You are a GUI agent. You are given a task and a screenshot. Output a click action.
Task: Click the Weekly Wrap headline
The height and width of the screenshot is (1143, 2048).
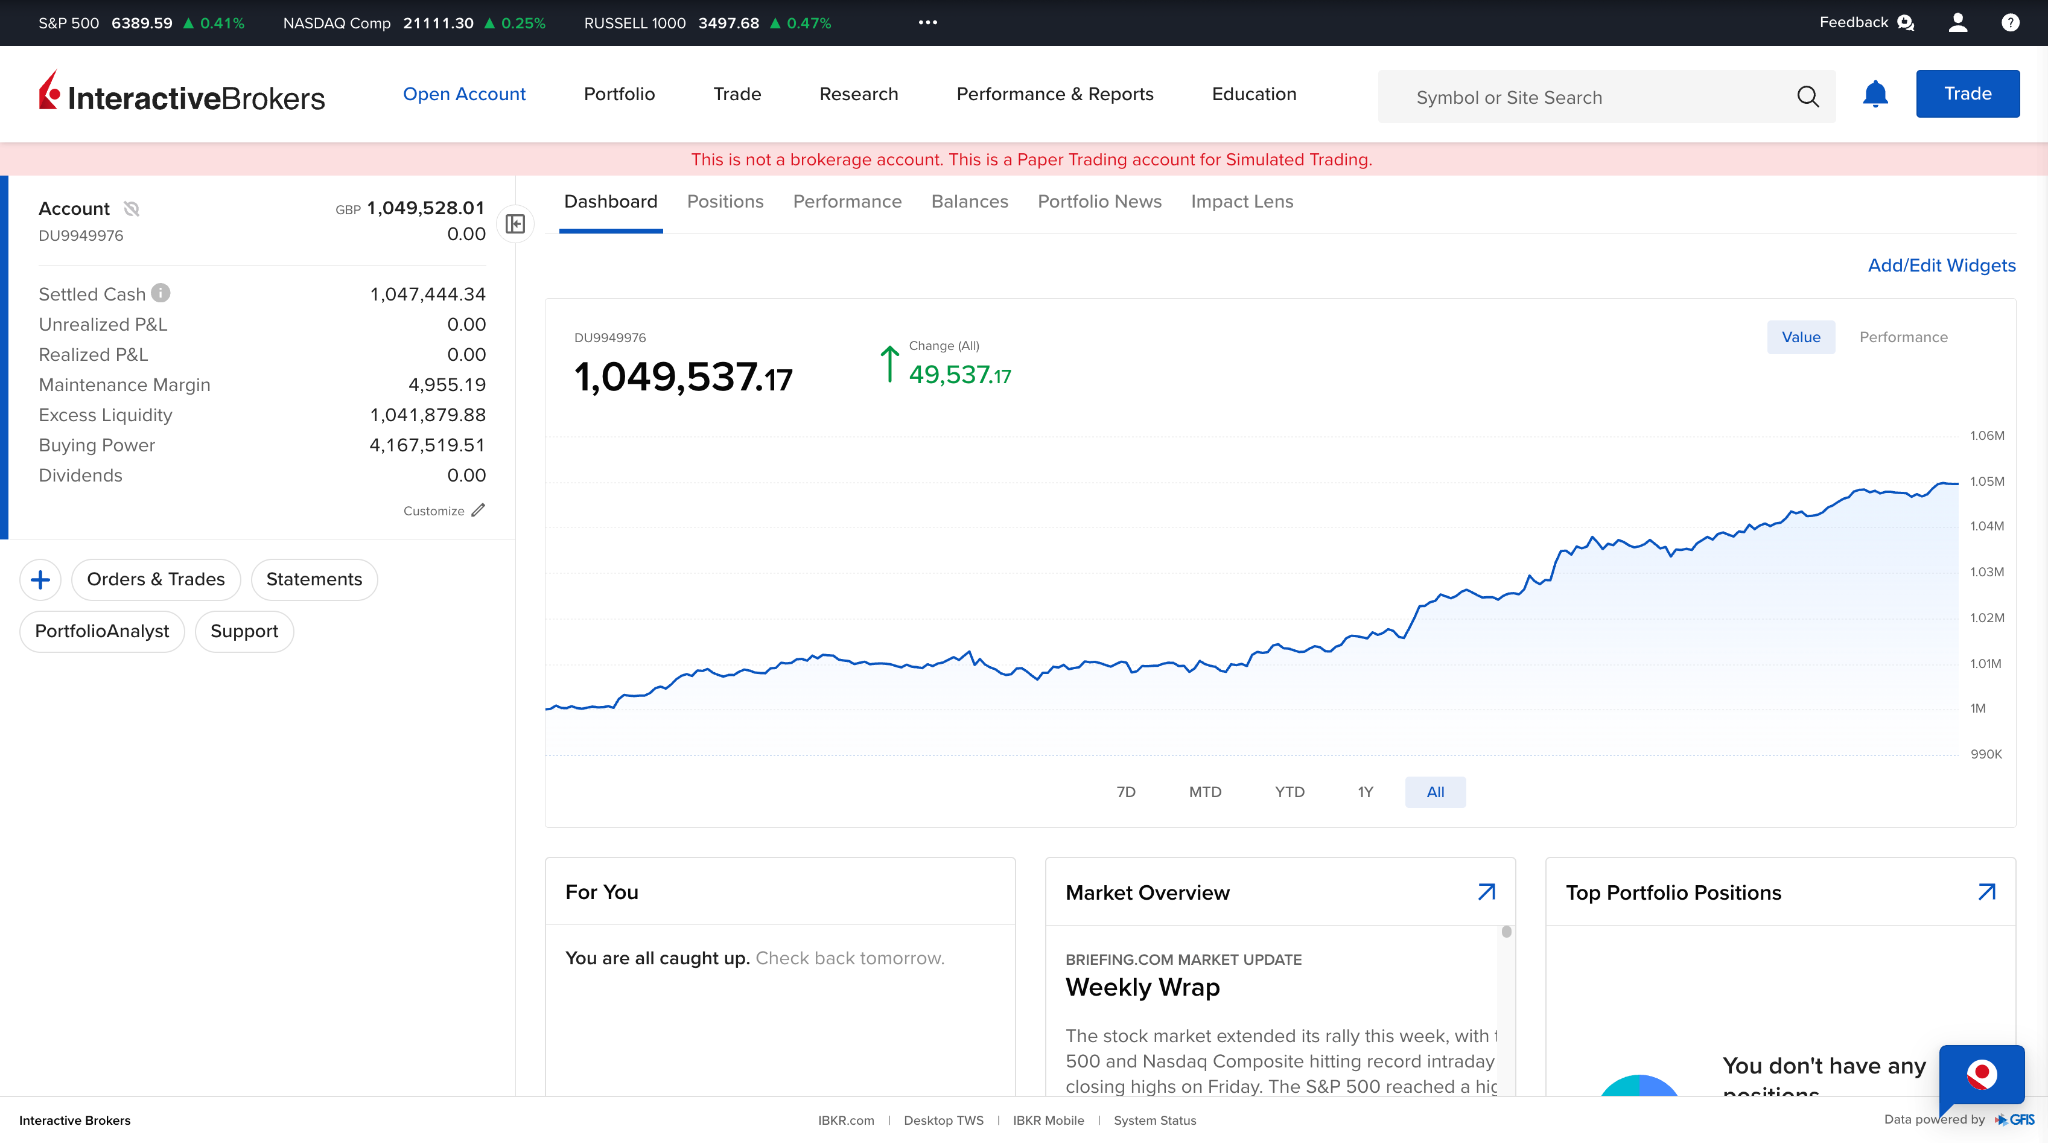pos(1142,987)
